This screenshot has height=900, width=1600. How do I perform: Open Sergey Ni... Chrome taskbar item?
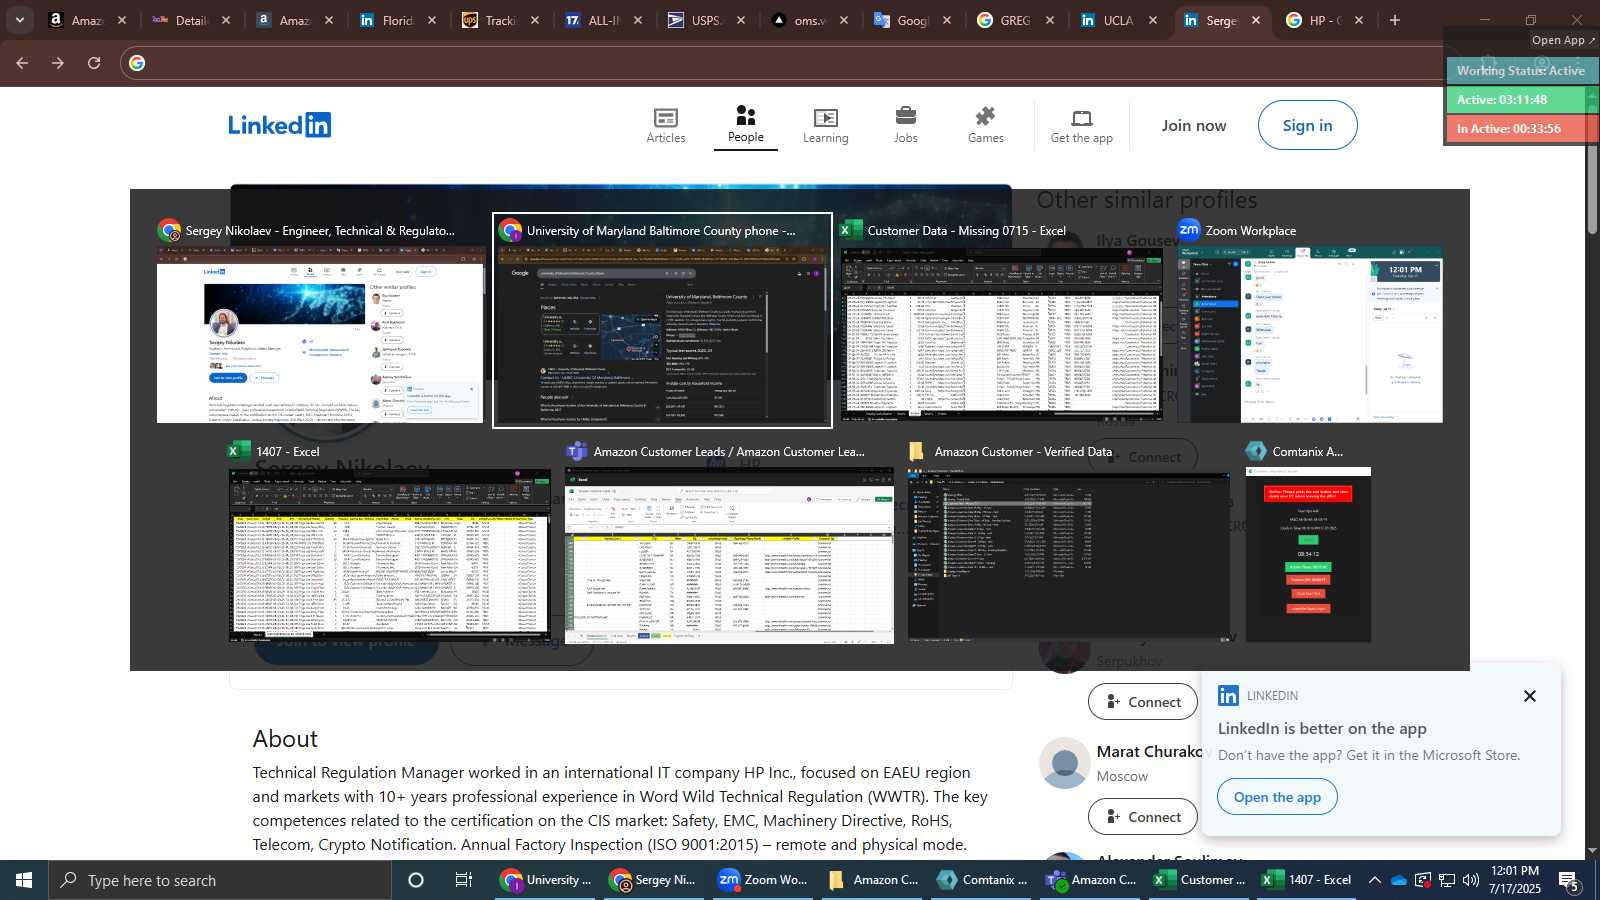tap(653, 880)
